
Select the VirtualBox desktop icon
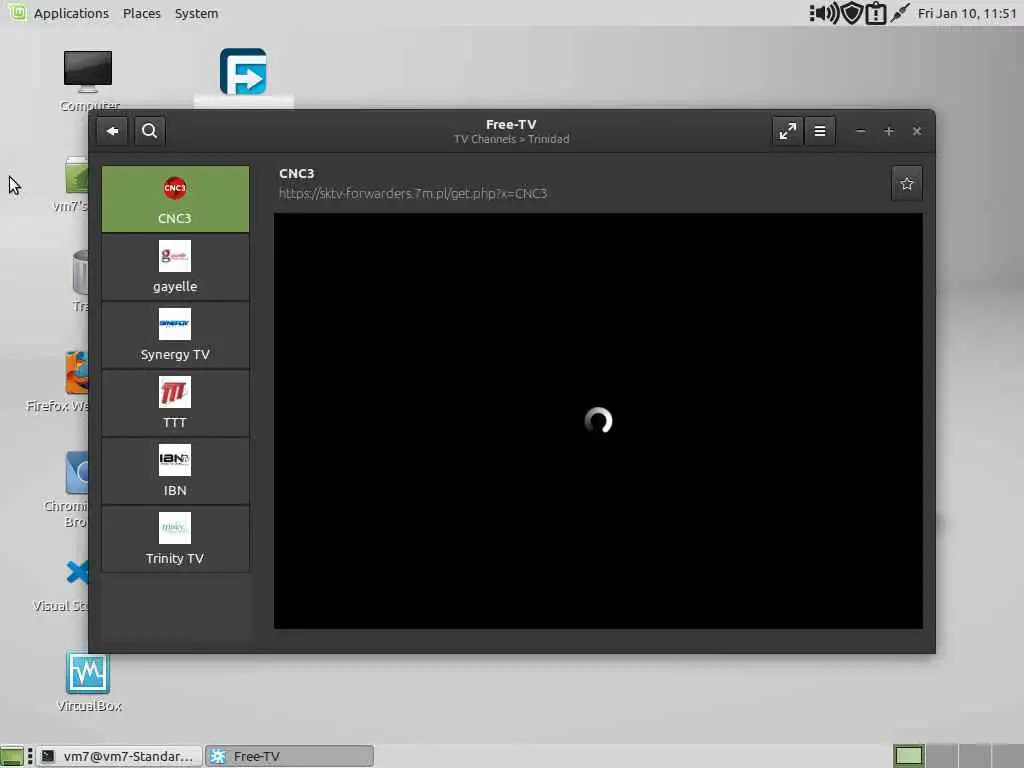click(88, 681)
